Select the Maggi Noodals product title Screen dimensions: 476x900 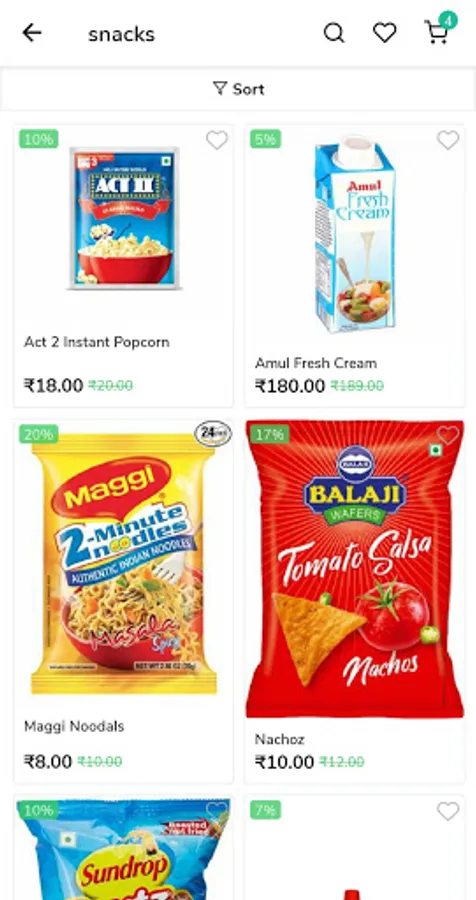[74, 726]
